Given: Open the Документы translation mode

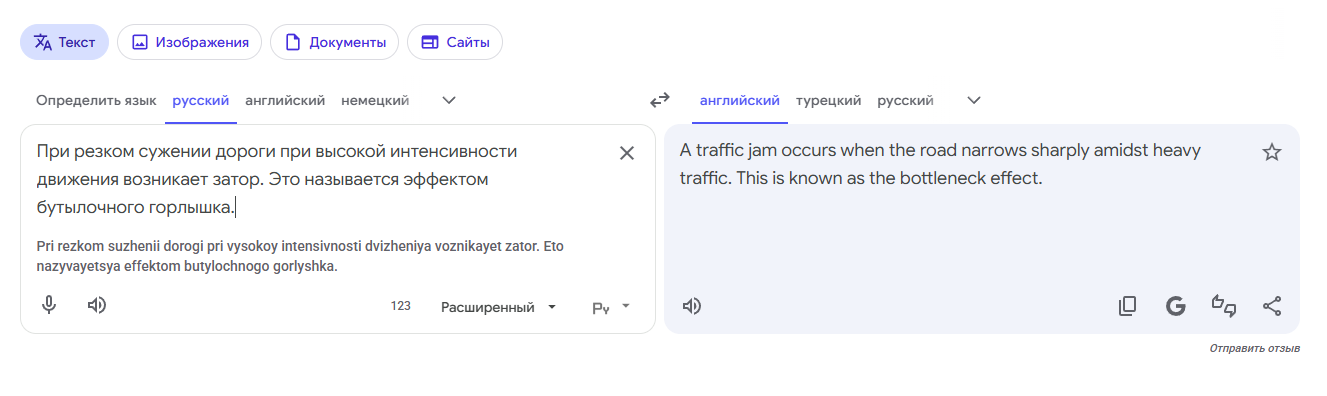Looking at the screenshot, I should [335, 42].
